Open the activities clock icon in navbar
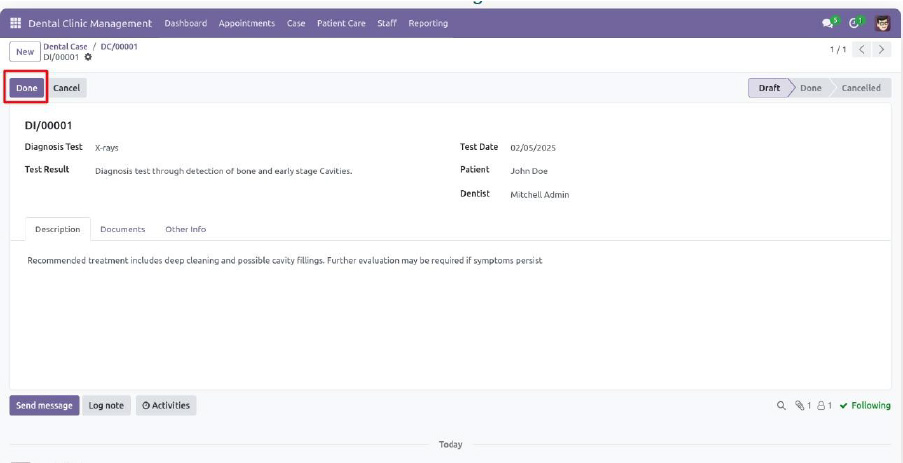 [x=855, y=23]
